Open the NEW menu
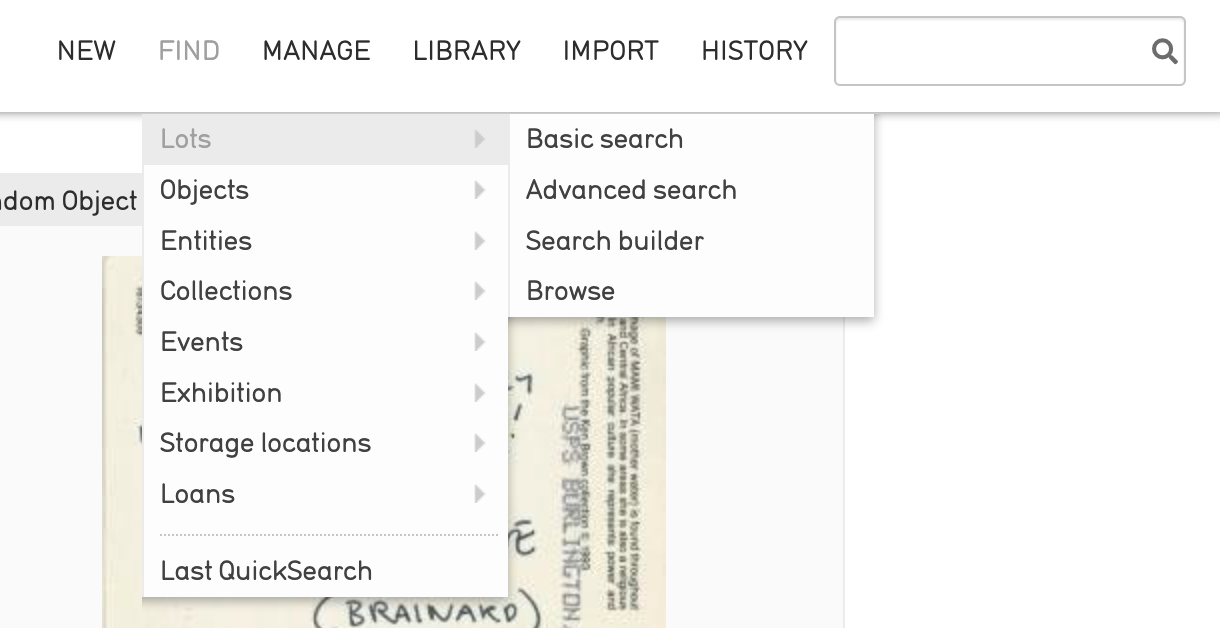The image size is (1220, 628). click(86, 51)
